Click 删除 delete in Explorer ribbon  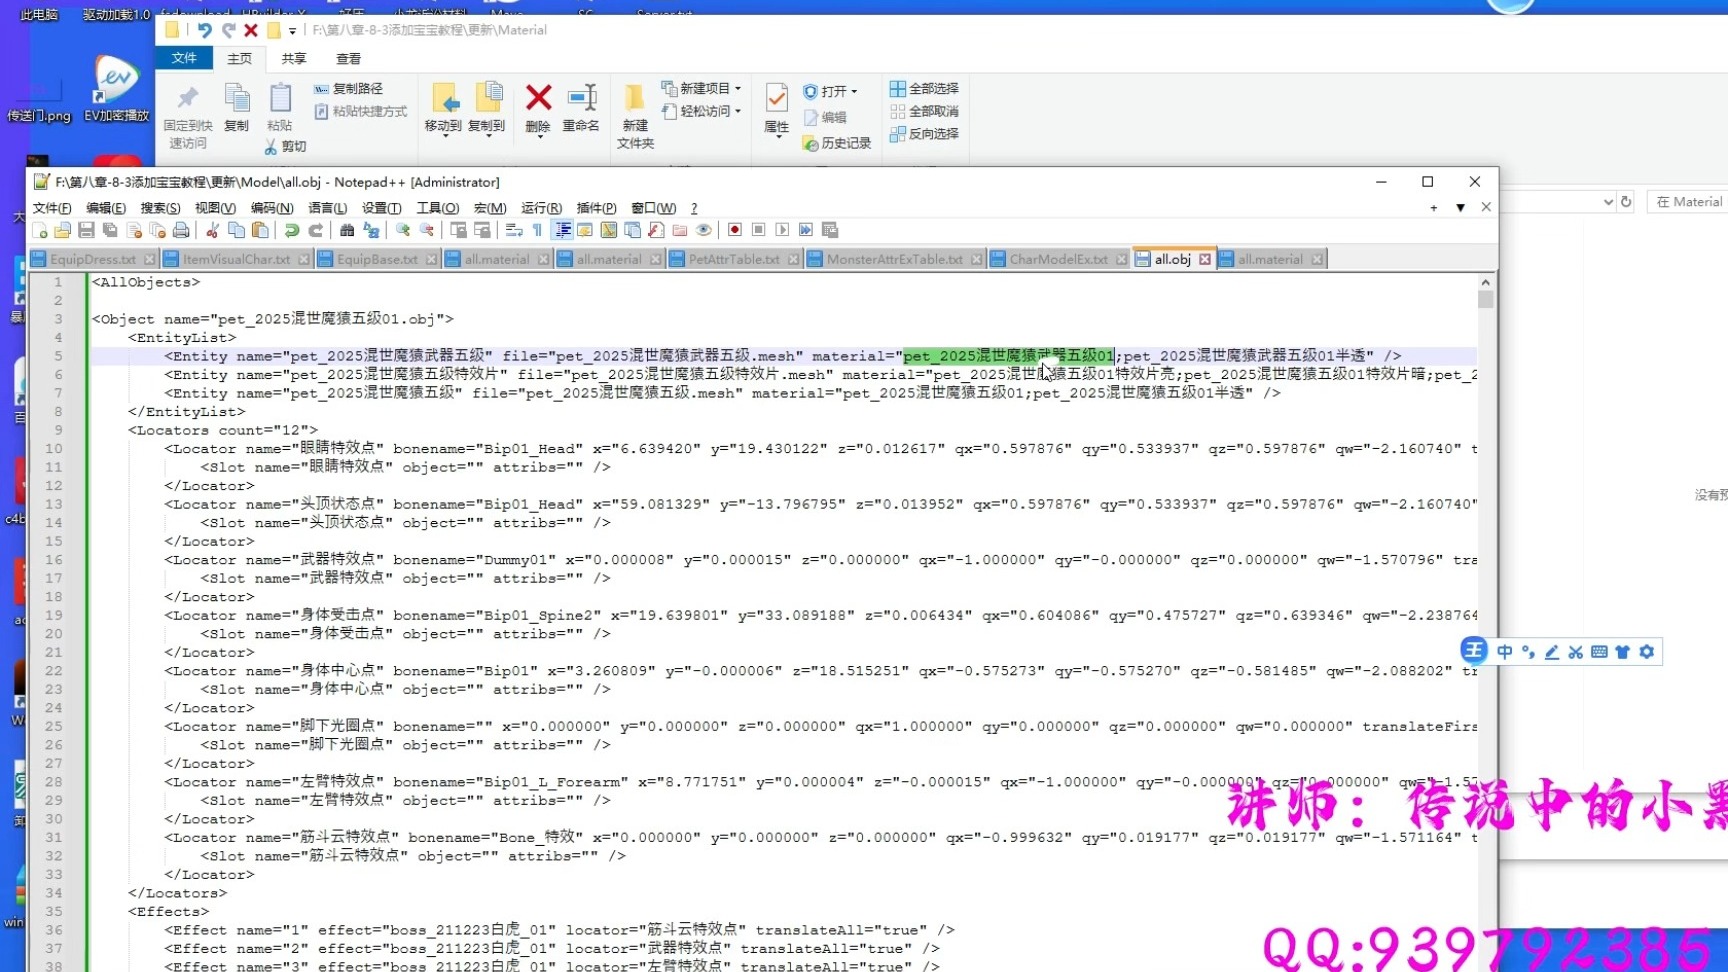point(538,108)
